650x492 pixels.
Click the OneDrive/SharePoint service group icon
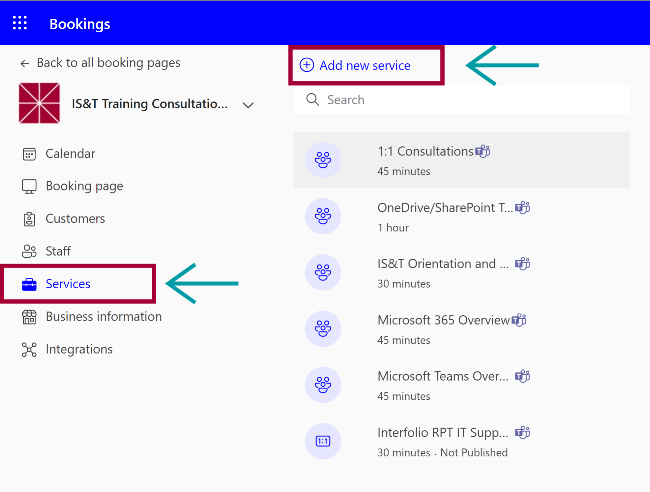point(323,216)
